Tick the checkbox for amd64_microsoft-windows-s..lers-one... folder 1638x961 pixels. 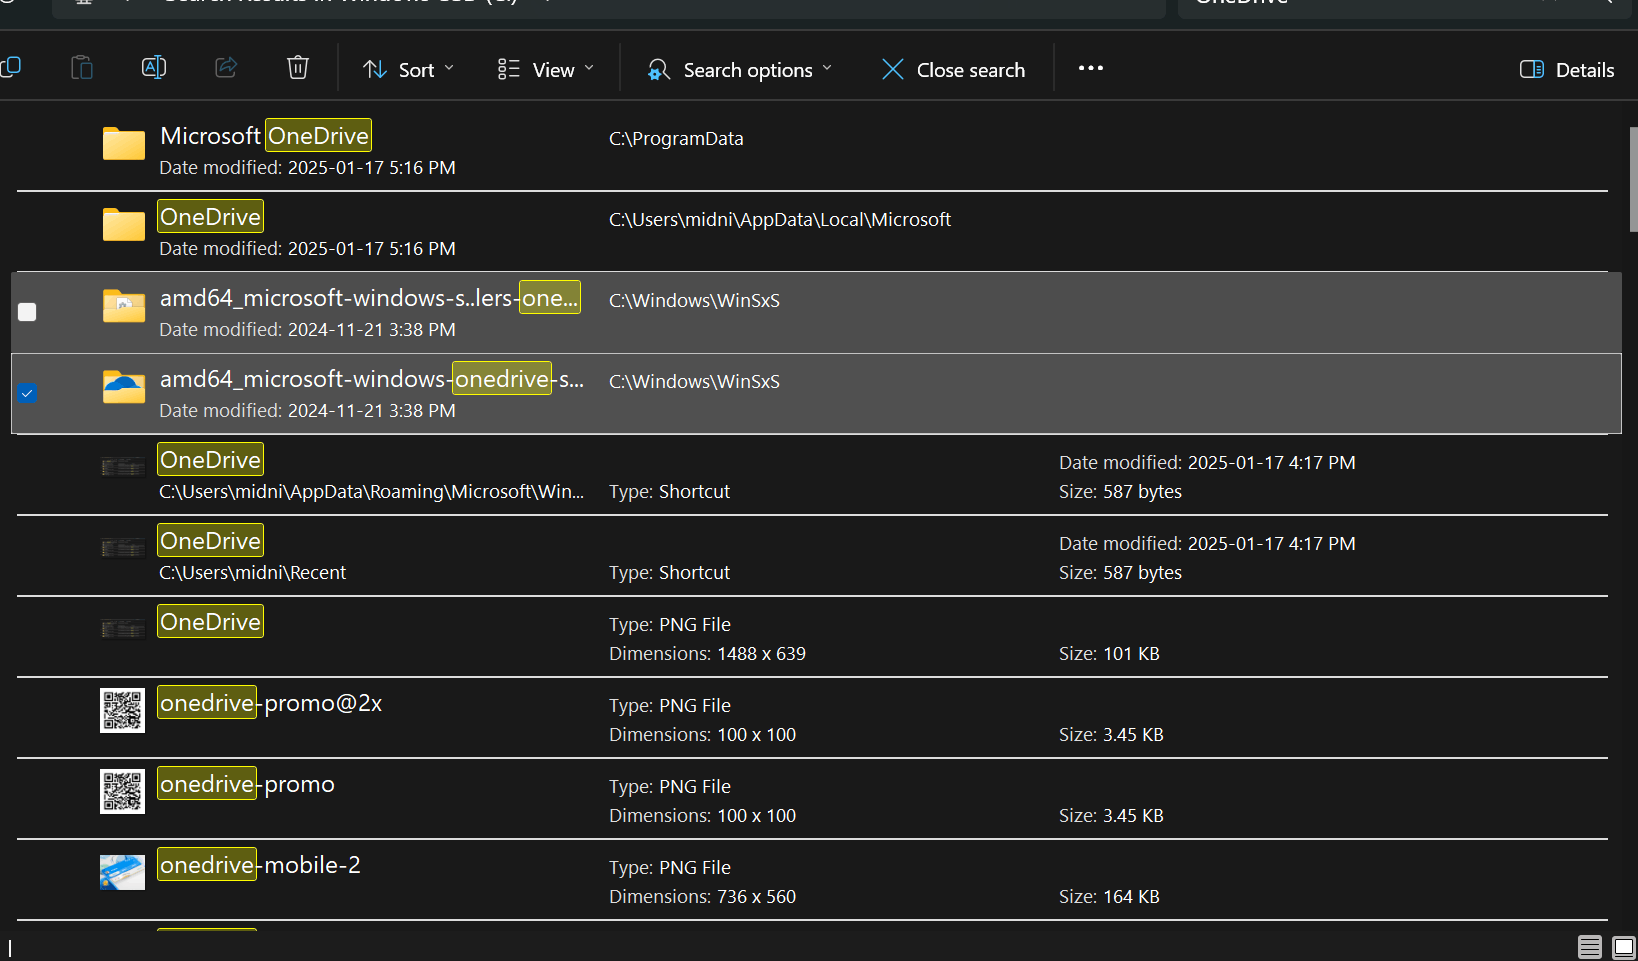click(27, 312)
